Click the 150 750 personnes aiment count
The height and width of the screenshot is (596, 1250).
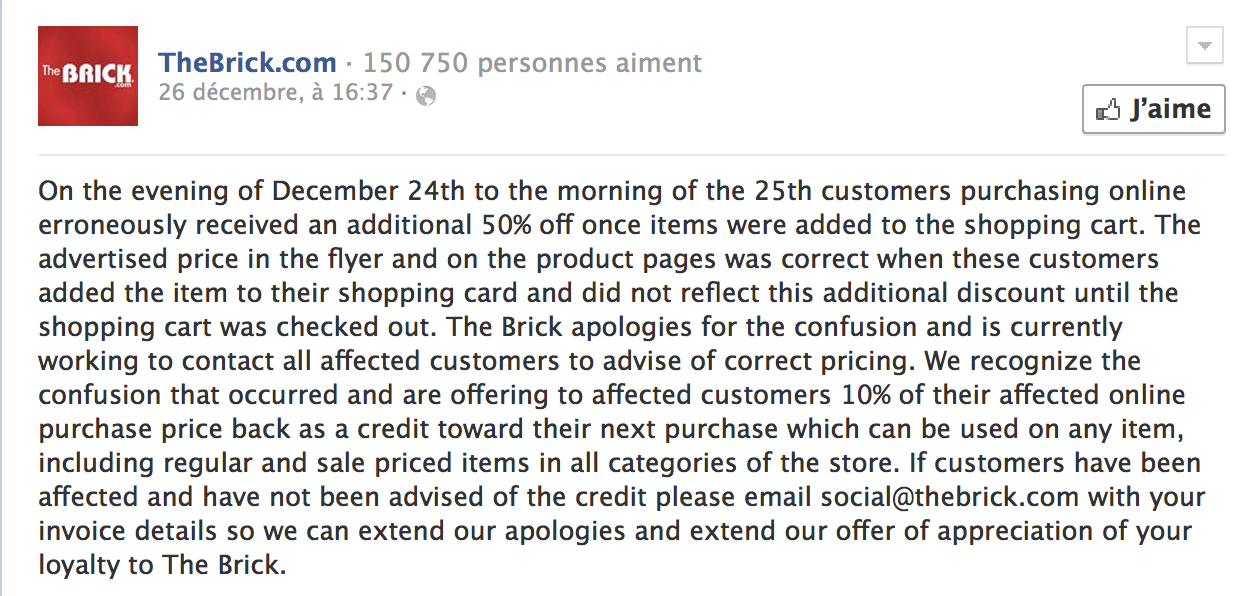coord(532,63)
